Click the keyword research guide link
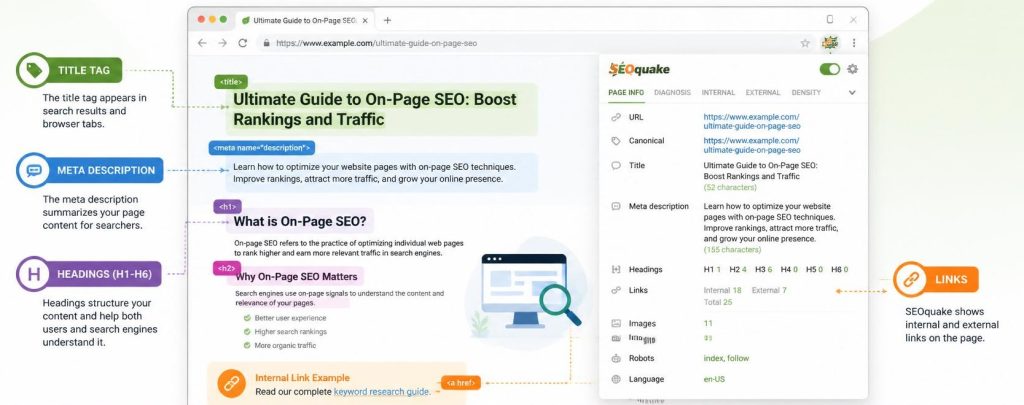Screen dimensions: 1024x405 (x=381, y=392)
